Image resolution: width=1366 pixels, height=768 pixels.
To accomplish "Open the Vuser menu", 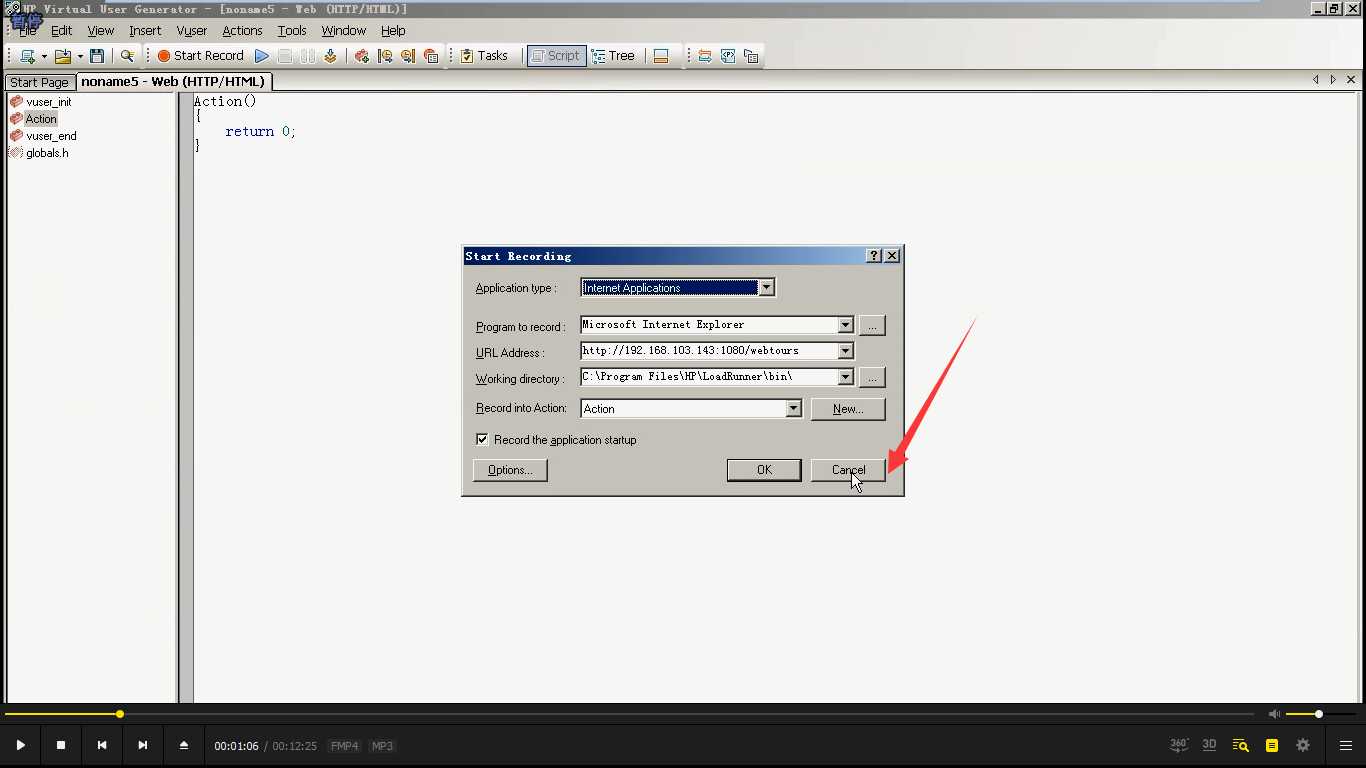I will coord(192,31).
